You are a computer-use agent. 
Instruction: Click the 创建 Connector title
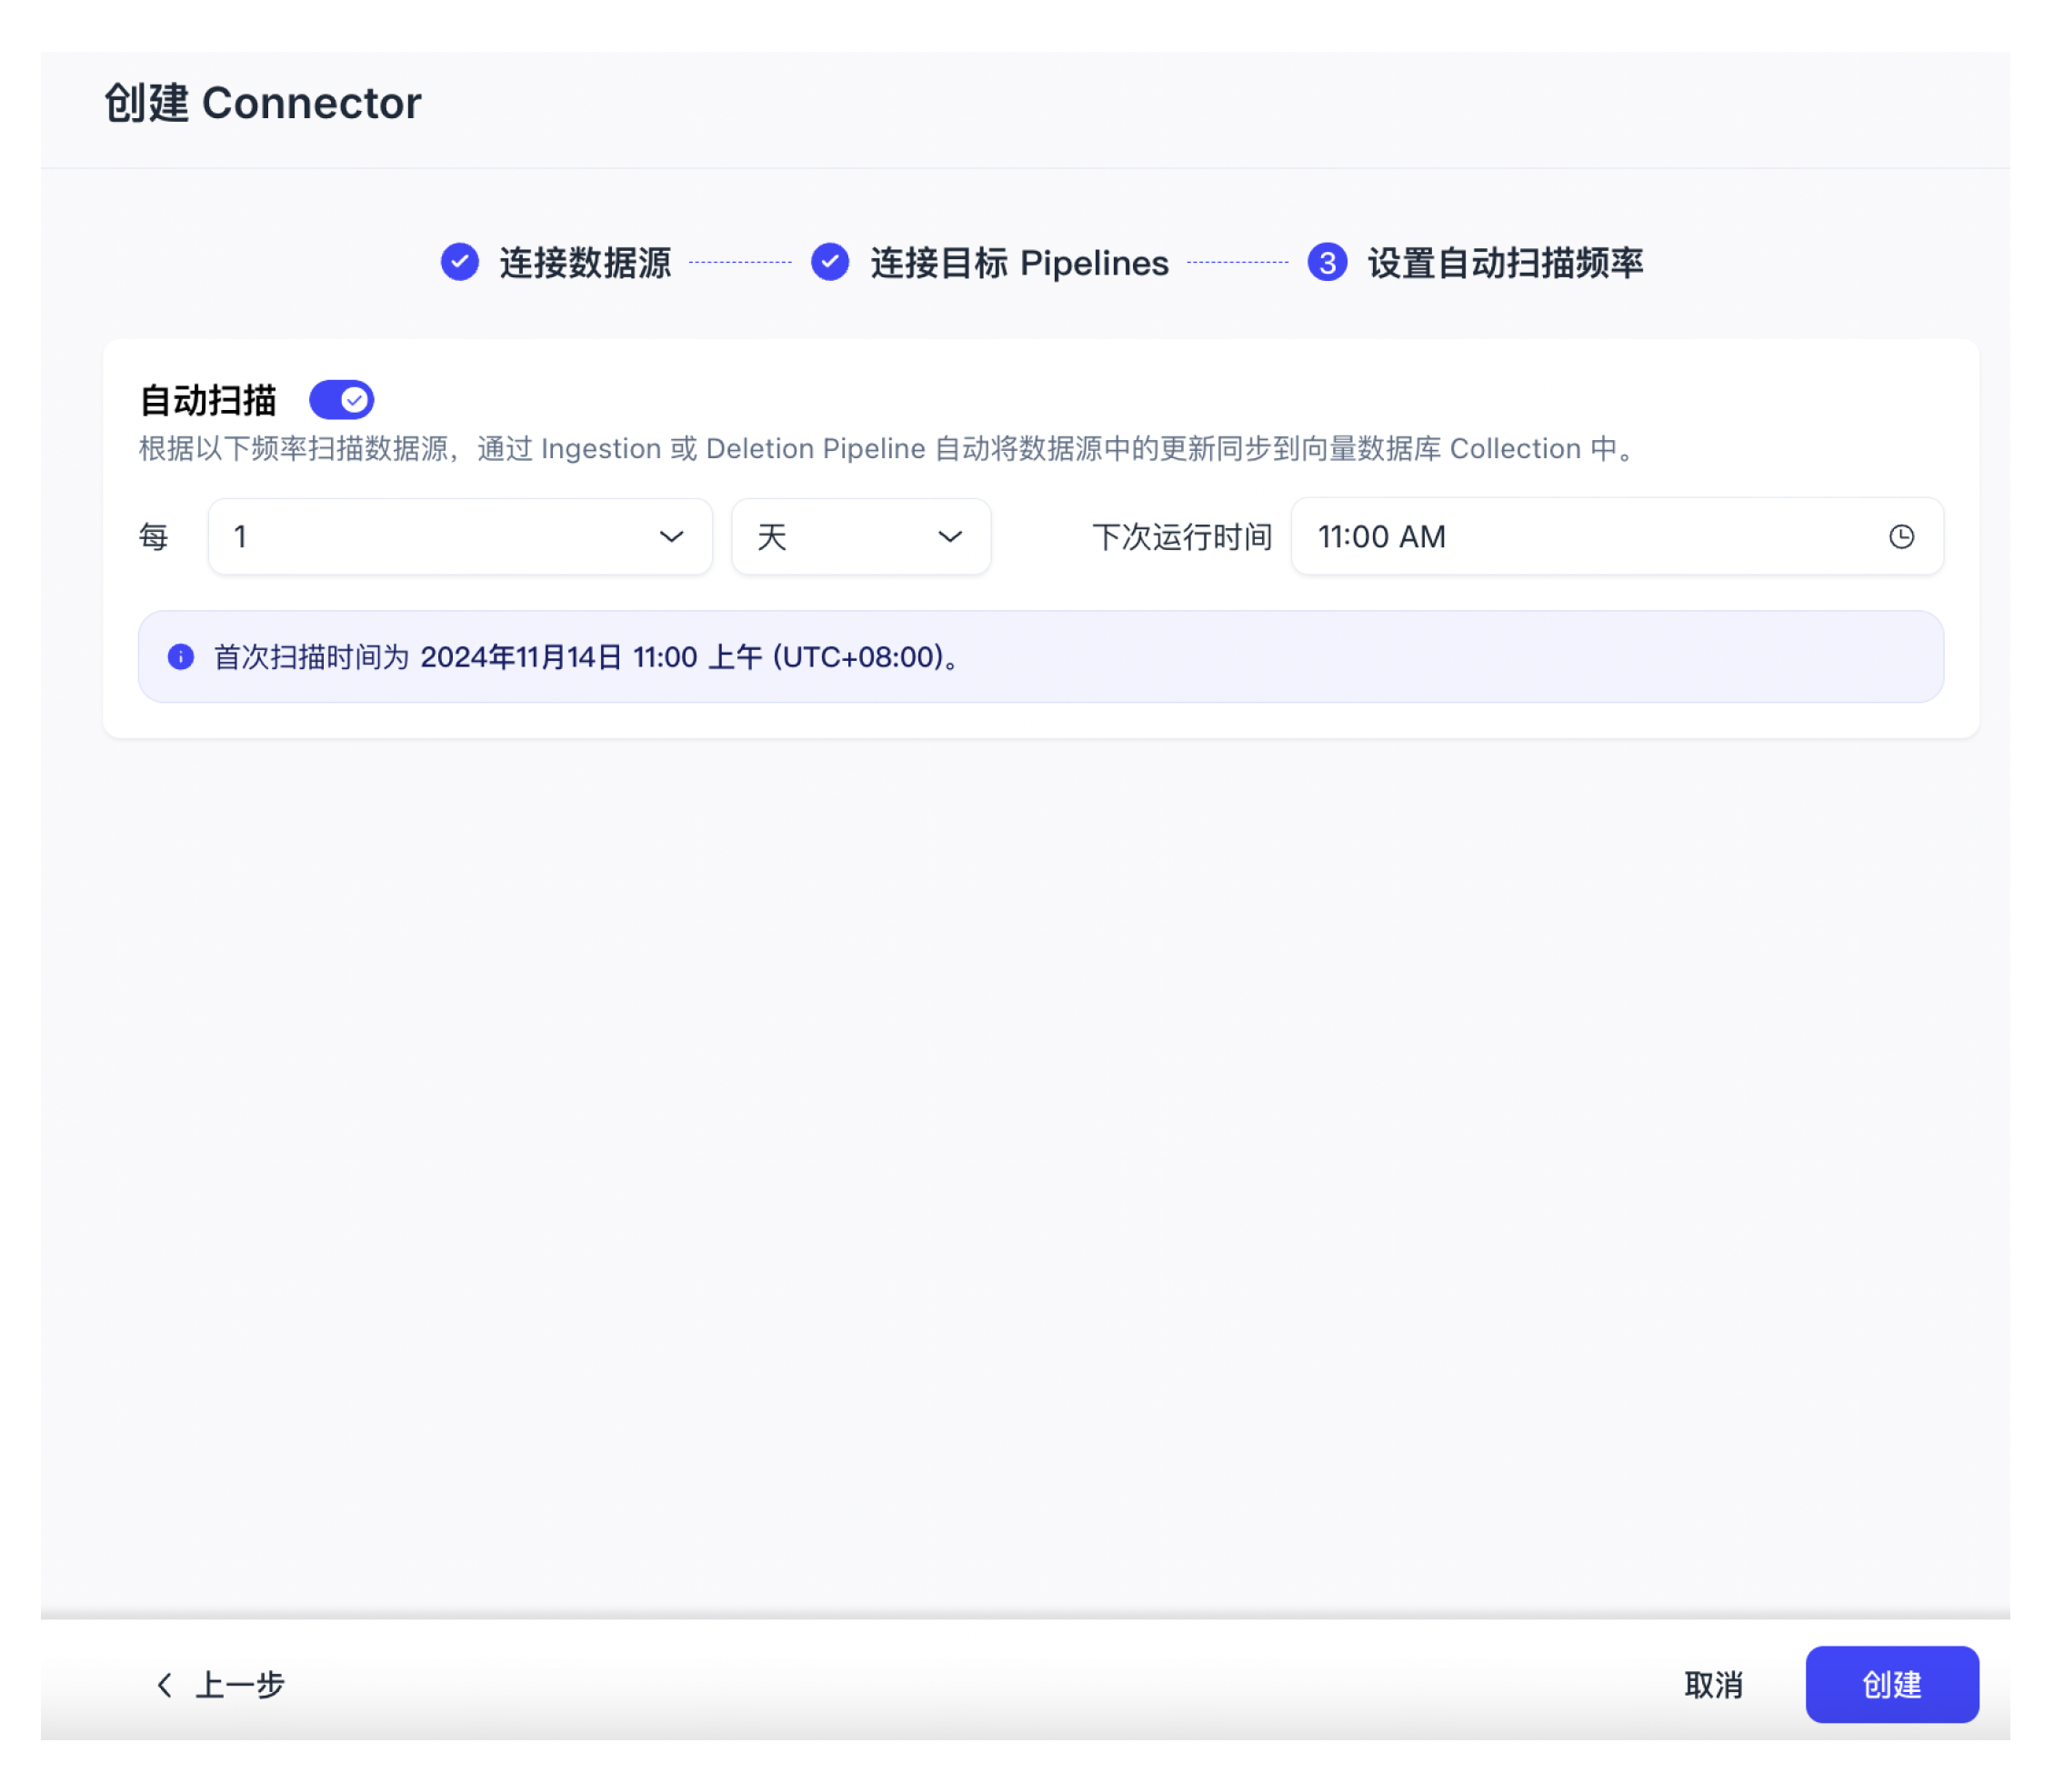[263, 103]
